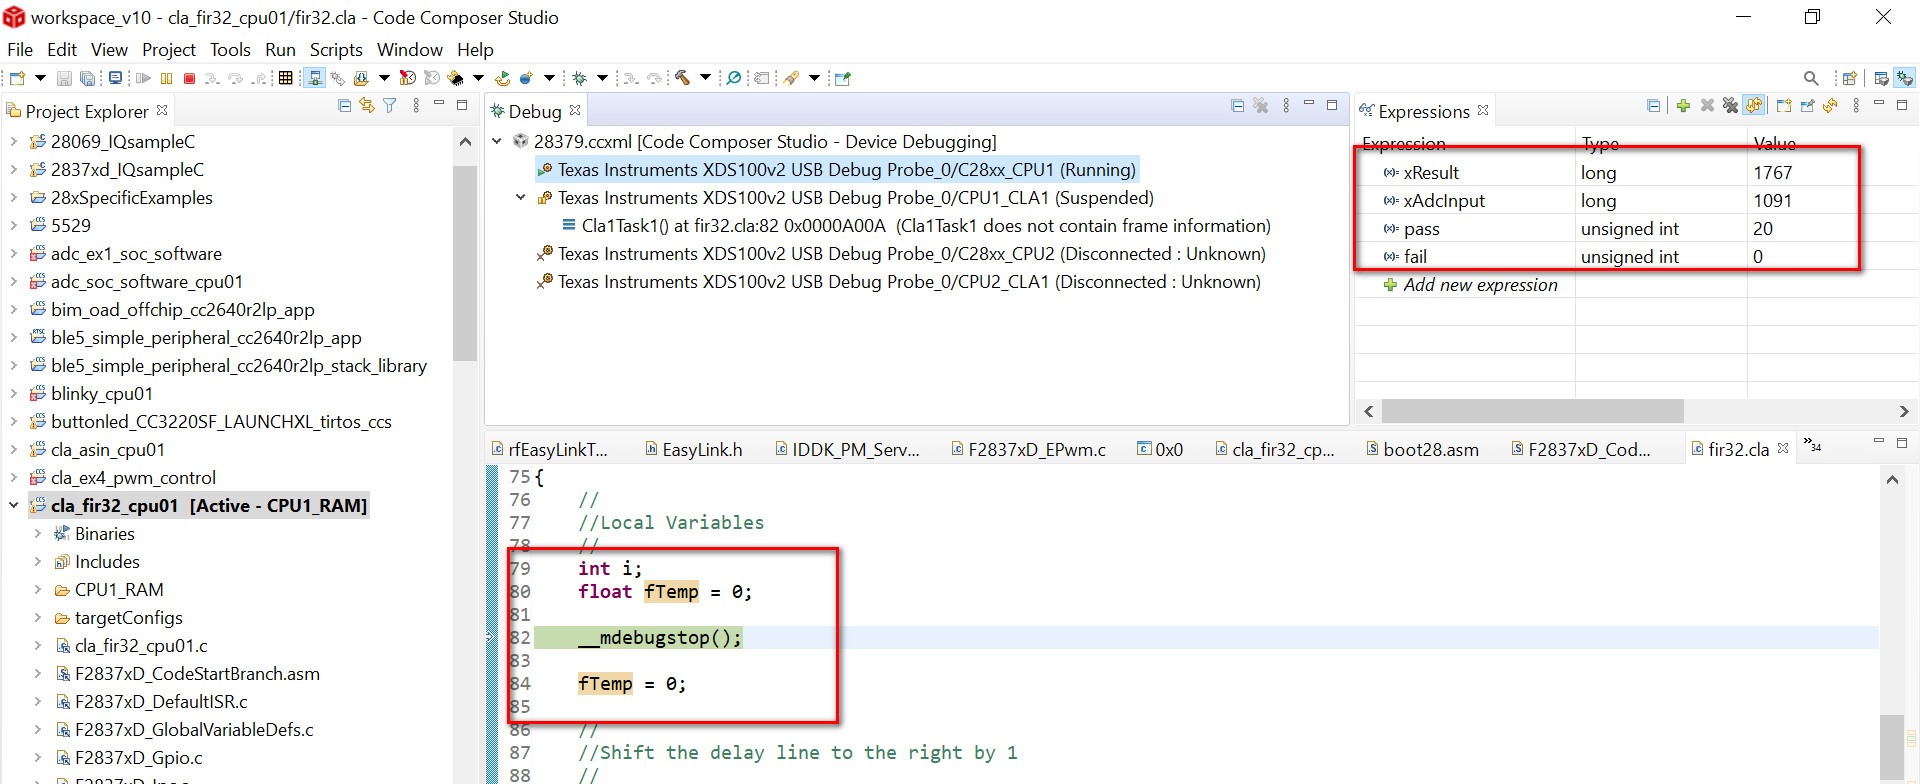The width and height of the screenshot is (1920, 784).
Task: Close the Expressions view tab
Action: [x=1483, y=110]
